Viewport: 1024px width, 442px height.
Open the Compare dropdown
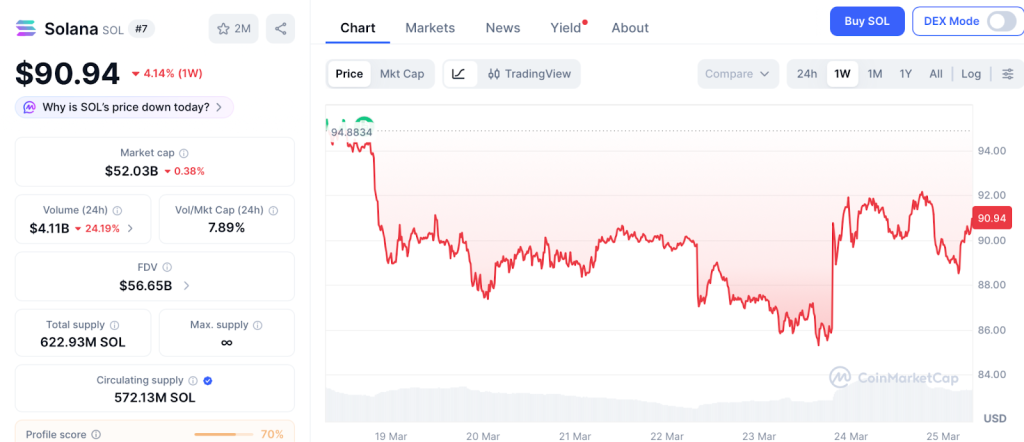pyautogui.click(x=738, y=74)
